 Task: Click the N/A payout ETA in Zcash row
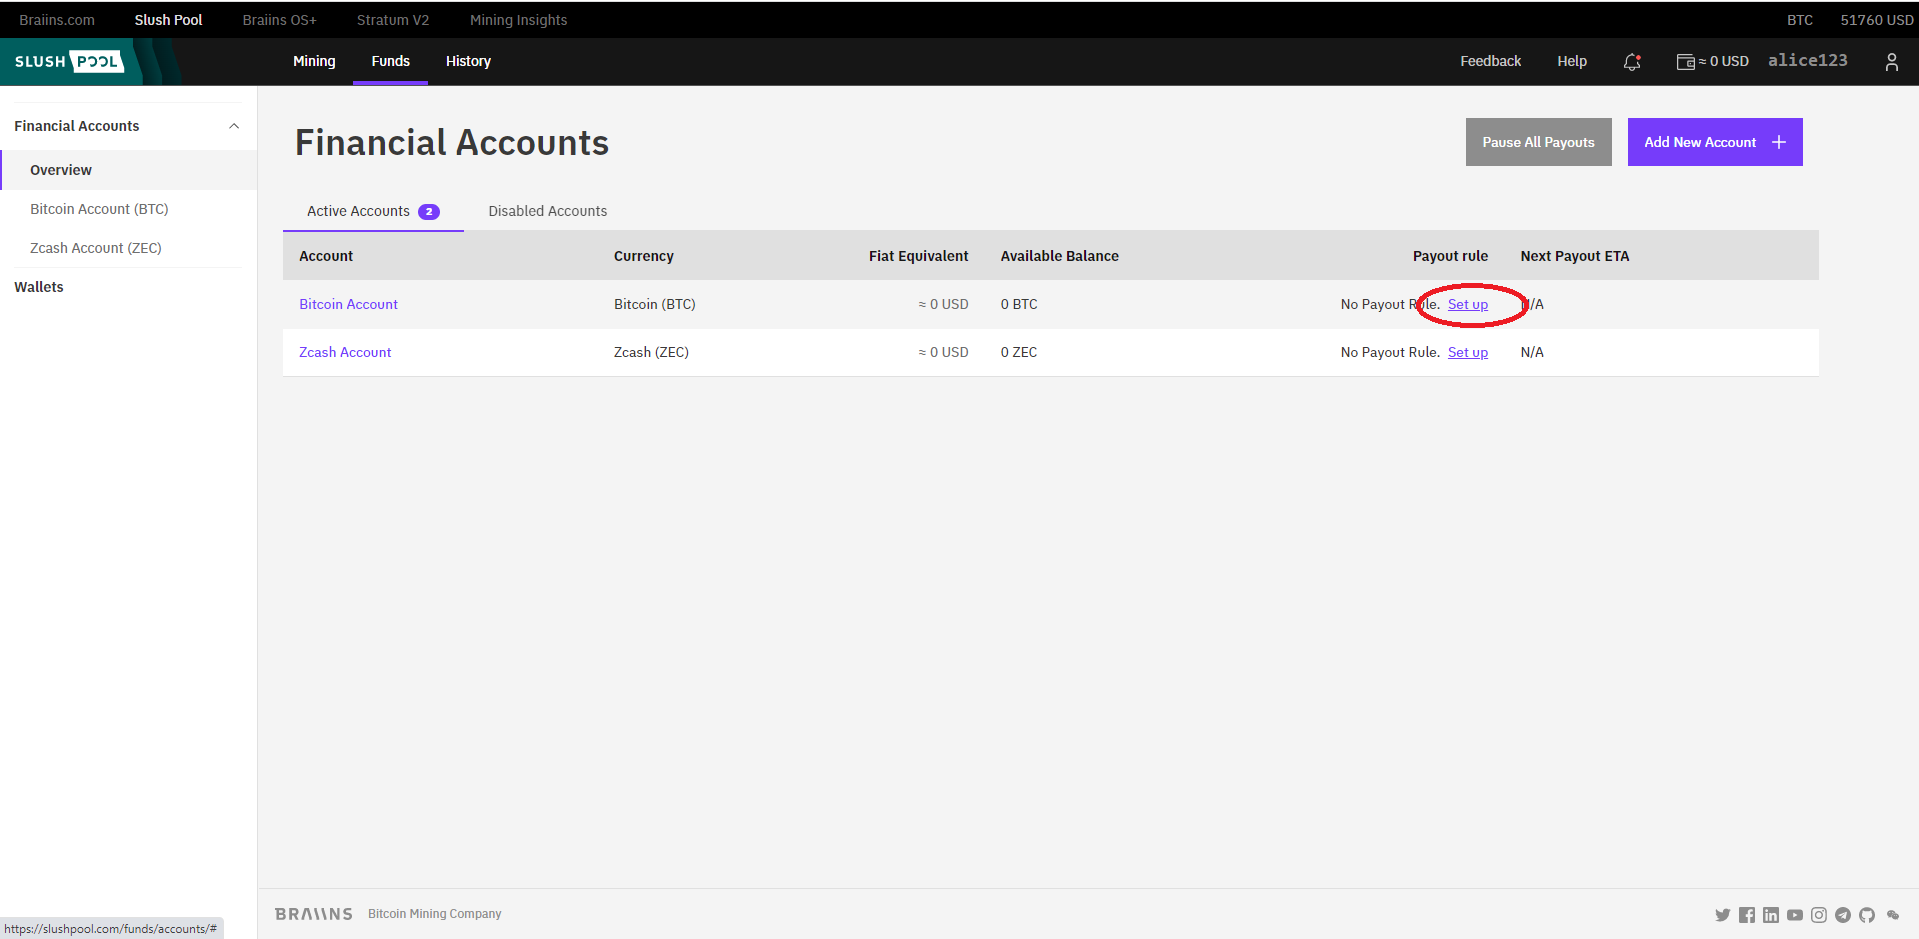(x=1532, y=352)
